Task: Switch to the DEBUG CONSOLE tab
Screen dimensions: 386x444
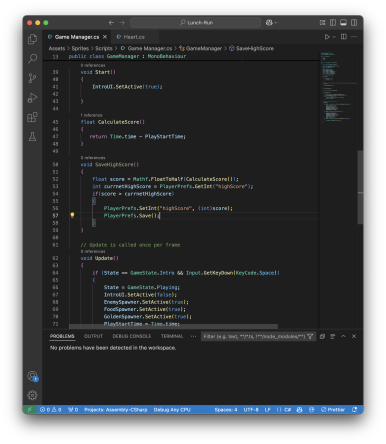Action: coord(132,336)
